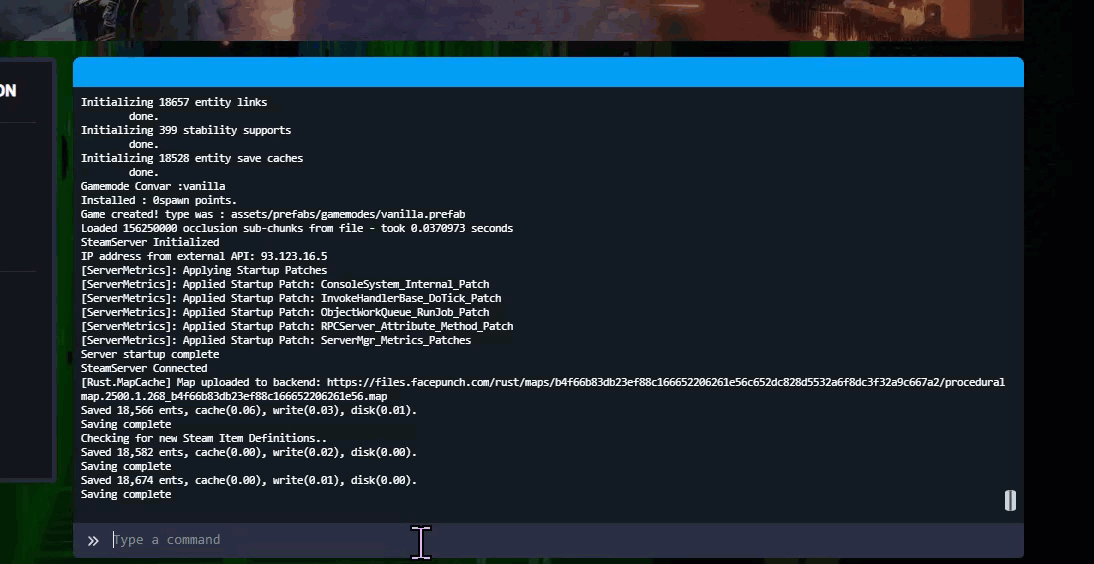The width and height of the screenshot is (1094, 564).
Task: Click the double-chevron prompt icon beside command input
Action: 93,540
